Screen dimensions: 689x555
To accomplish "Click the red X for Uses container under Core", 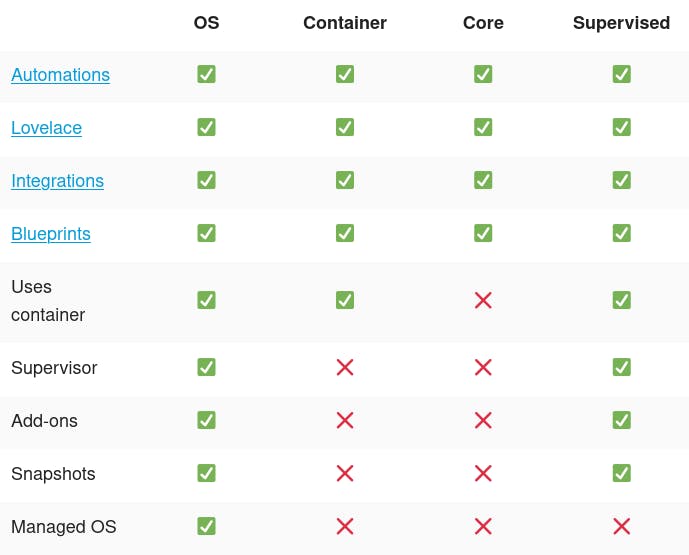I will tap(483, 300).
